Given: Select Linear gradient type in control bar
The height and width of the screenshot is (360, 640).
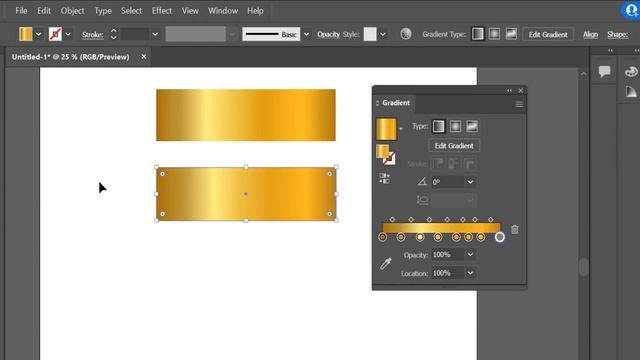Looking at the screenshot, I should [x=478, y=34].
